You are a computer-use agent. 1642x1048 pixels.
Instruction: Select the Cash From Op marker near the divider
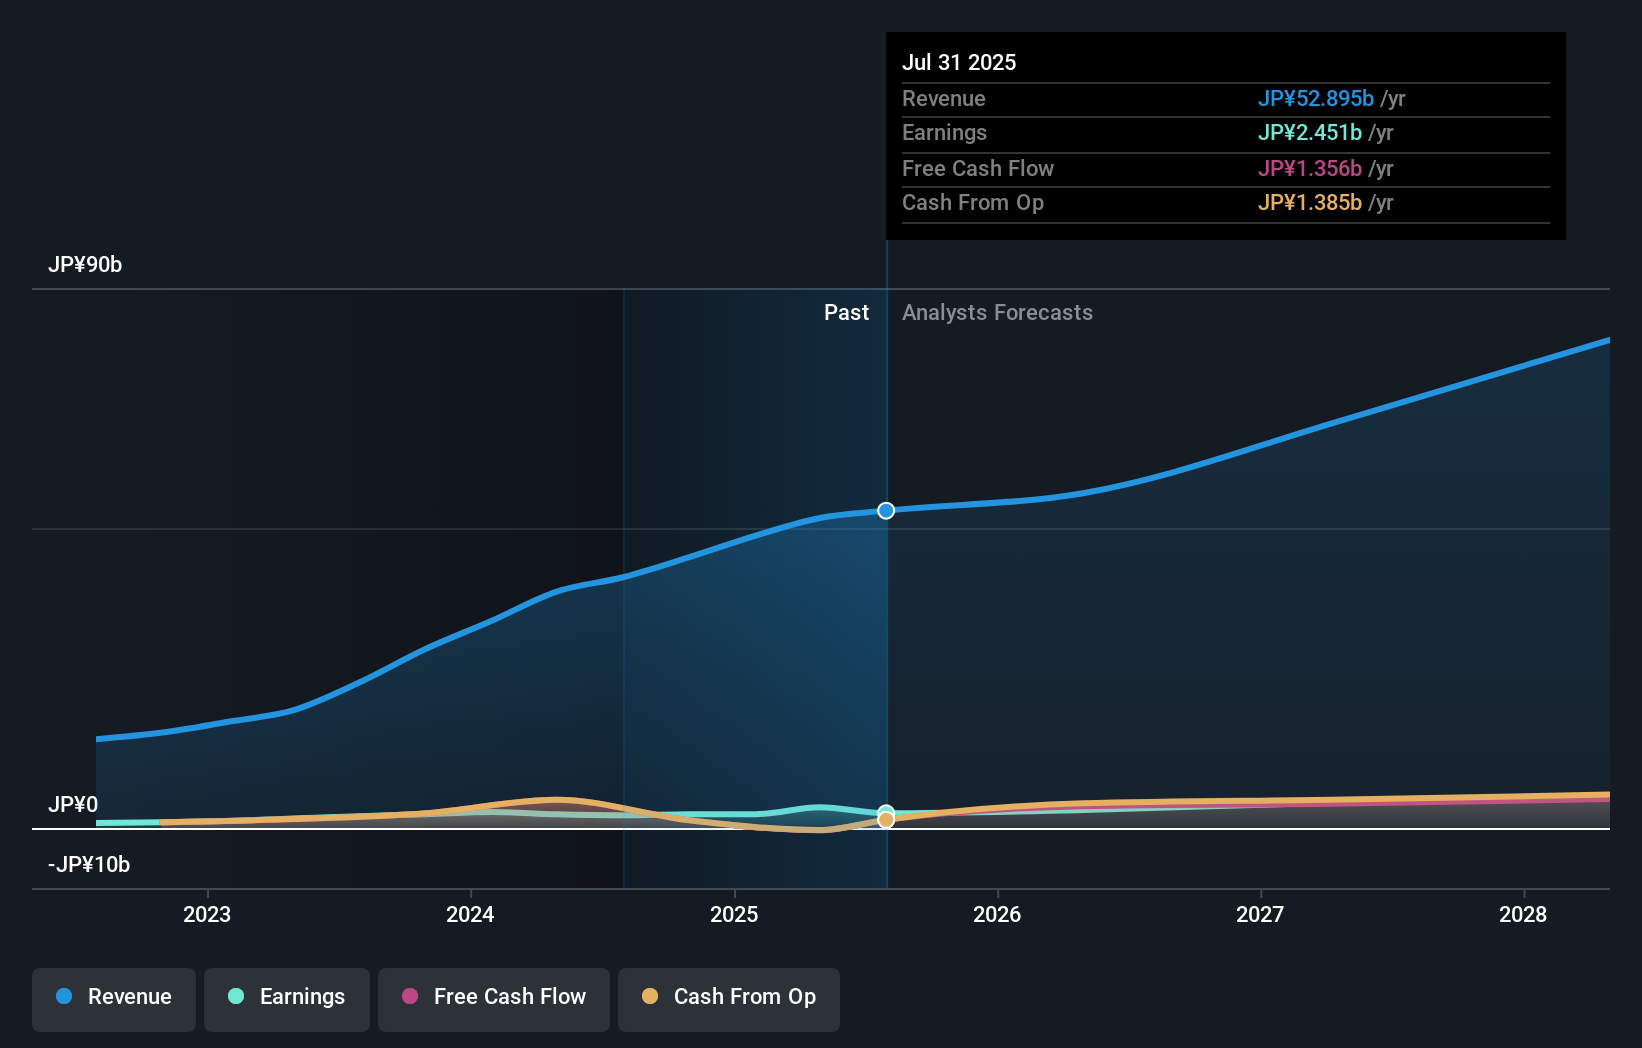(x=885, y=819)
